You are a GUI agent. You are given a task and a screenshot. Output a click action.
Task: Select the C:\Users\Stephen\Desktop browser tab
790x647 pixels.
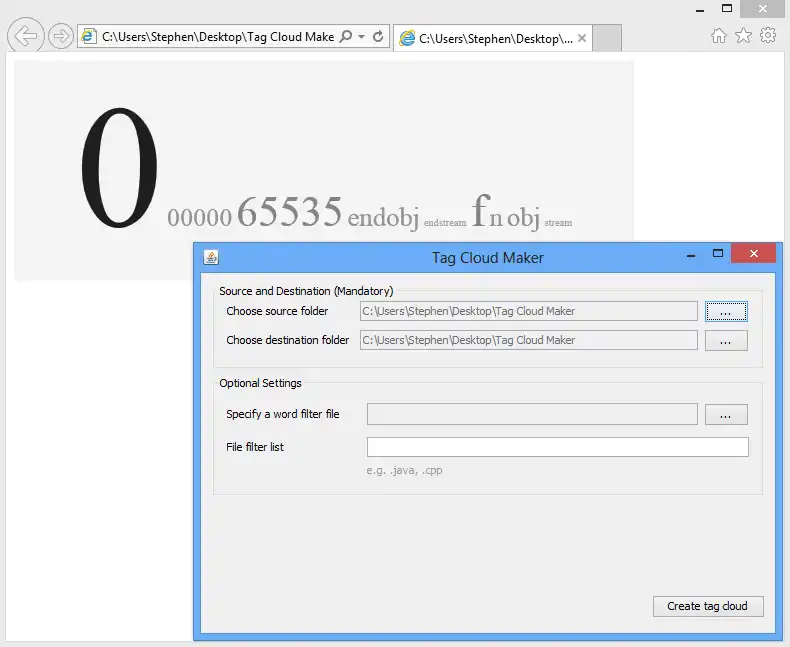492,38
